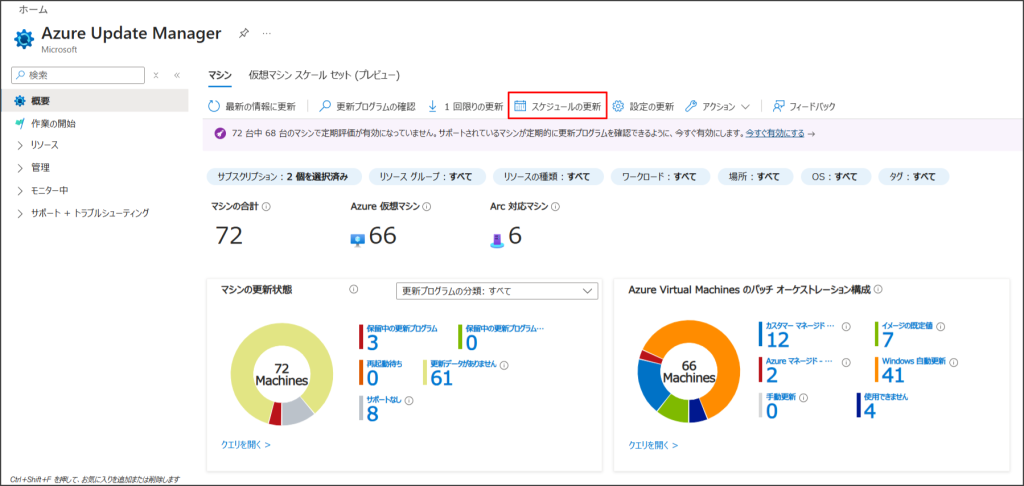Image resolution: width=1024 pixels, height=486 pixels.
Task: Expand リソース in the left navigation
Action: (x=45, y=145)
